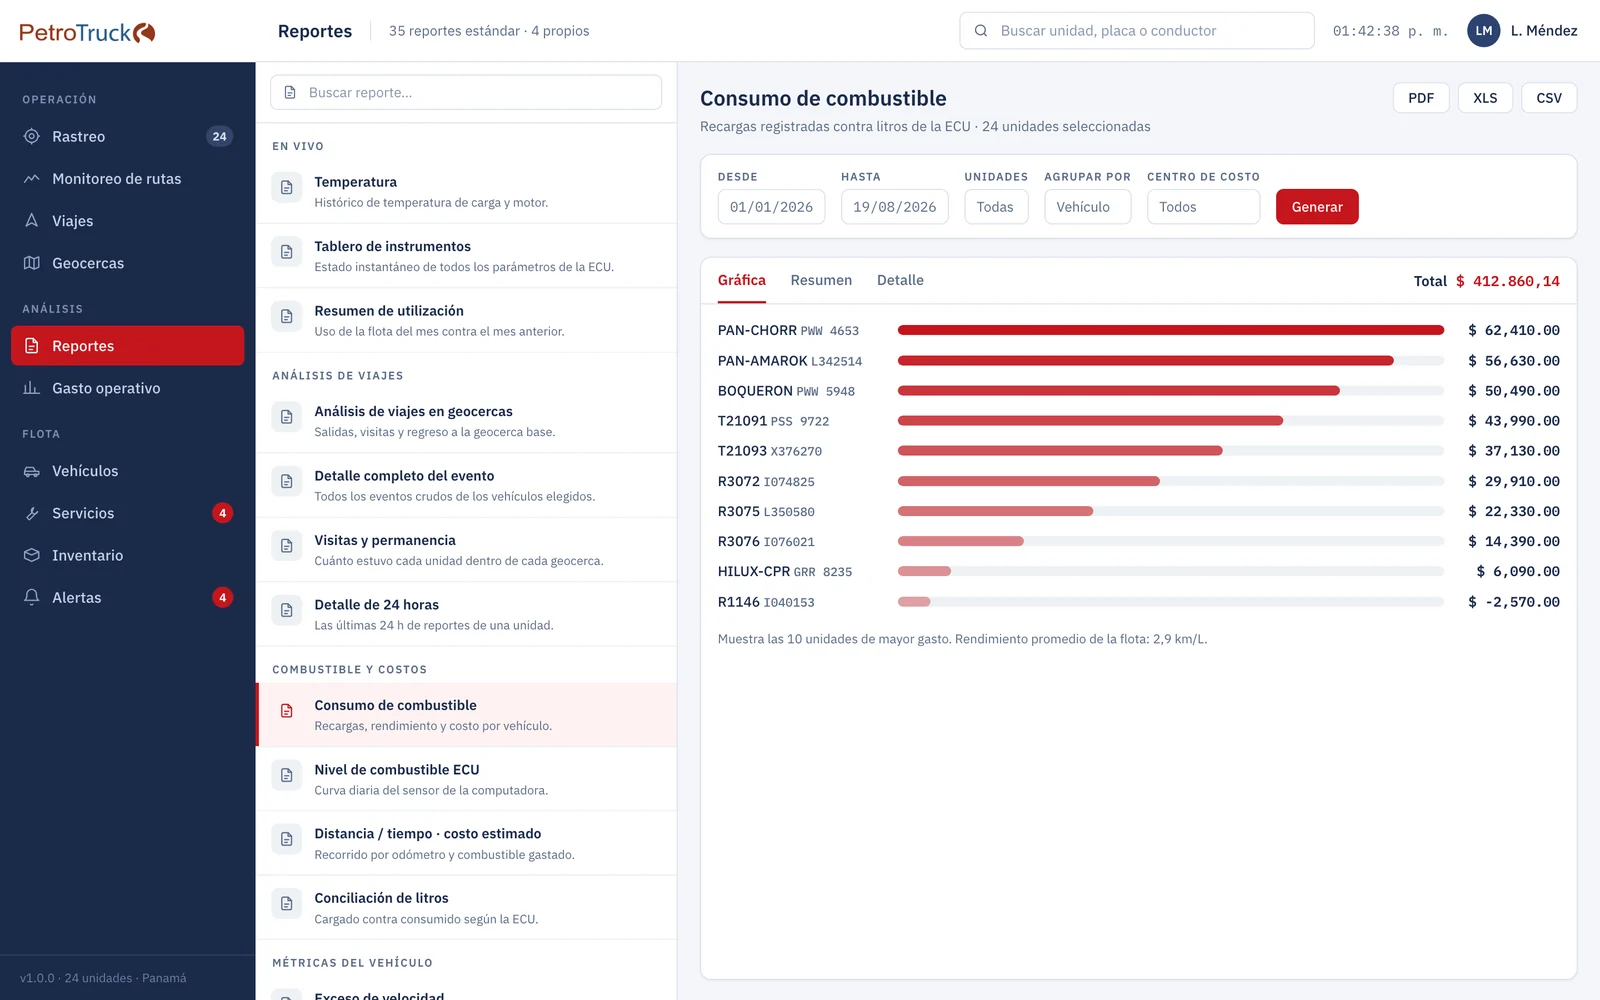Open the Desde date field 01/01/2026

tap(771, 207)
